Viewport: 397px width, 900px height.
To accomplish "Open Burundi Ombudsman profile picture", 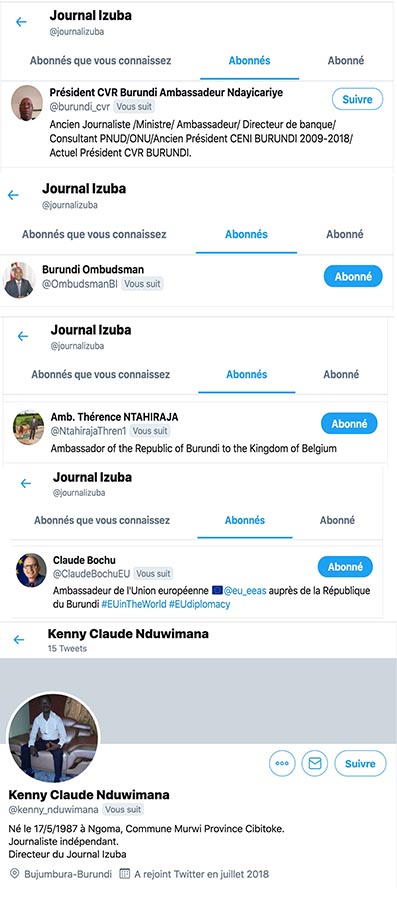I will pos(19,280).
